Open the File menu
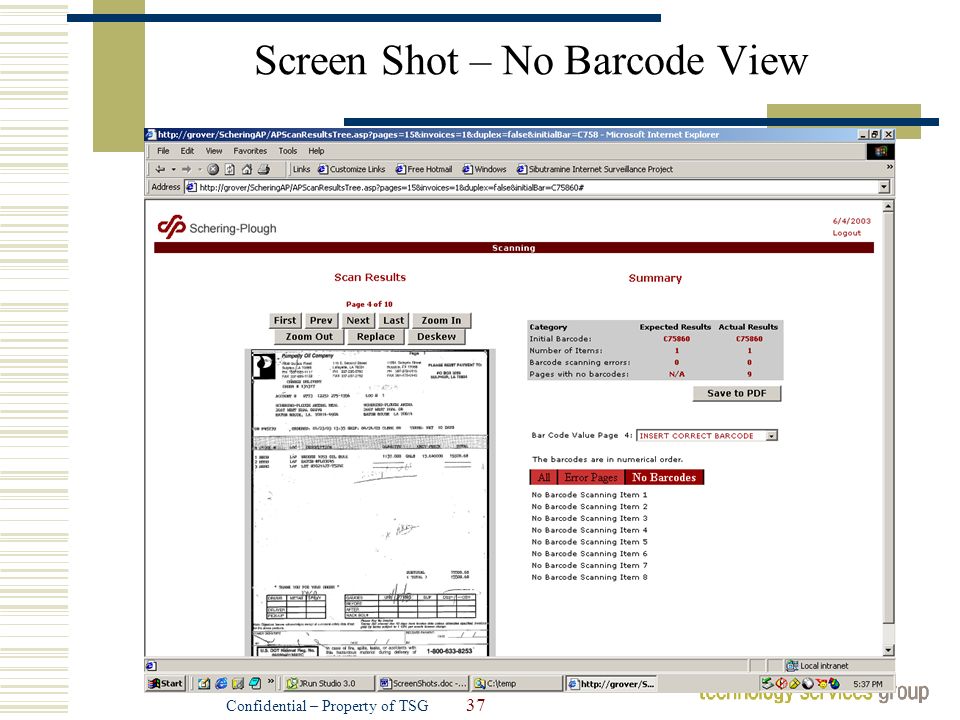Viewport: 960px width, 720px height. (163, 151)
